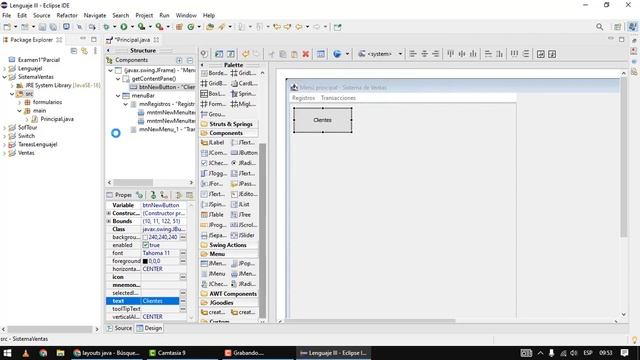This screenshot has height=360, width=640.
Task: Select JButton in the Palette
Action: (x=244, y=153)
